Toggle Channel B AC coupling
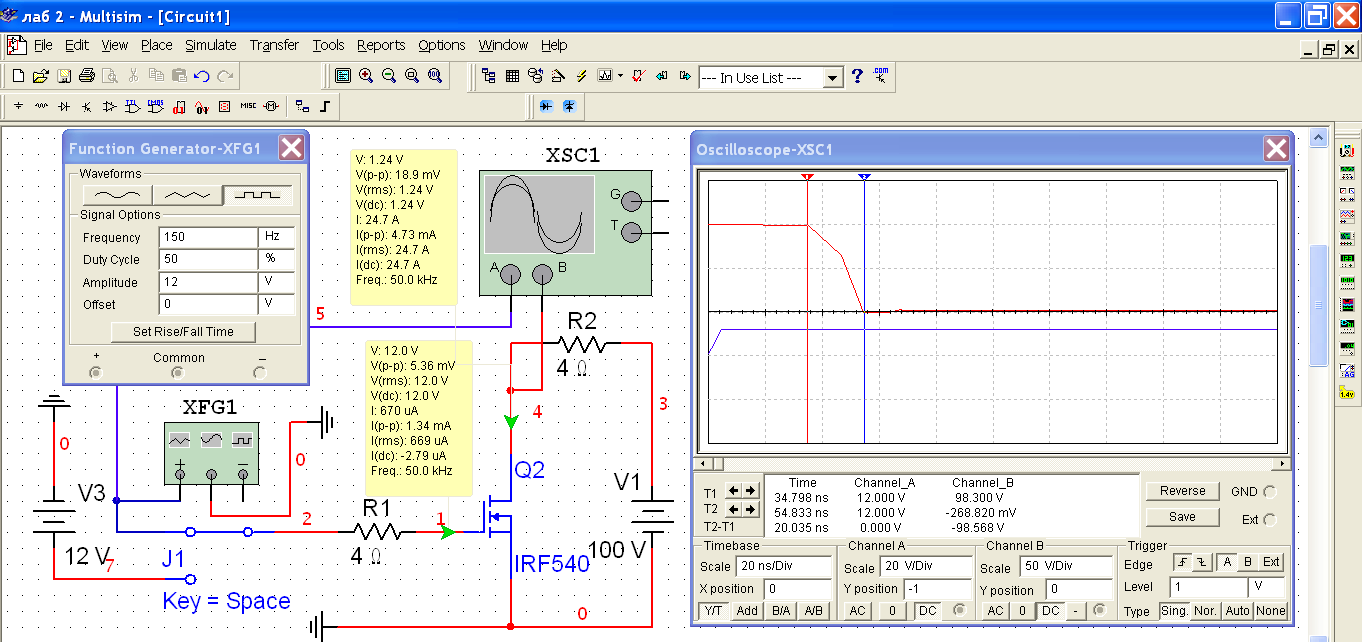The width and height of the screenshot is (1362, 642). coord(995,611)
